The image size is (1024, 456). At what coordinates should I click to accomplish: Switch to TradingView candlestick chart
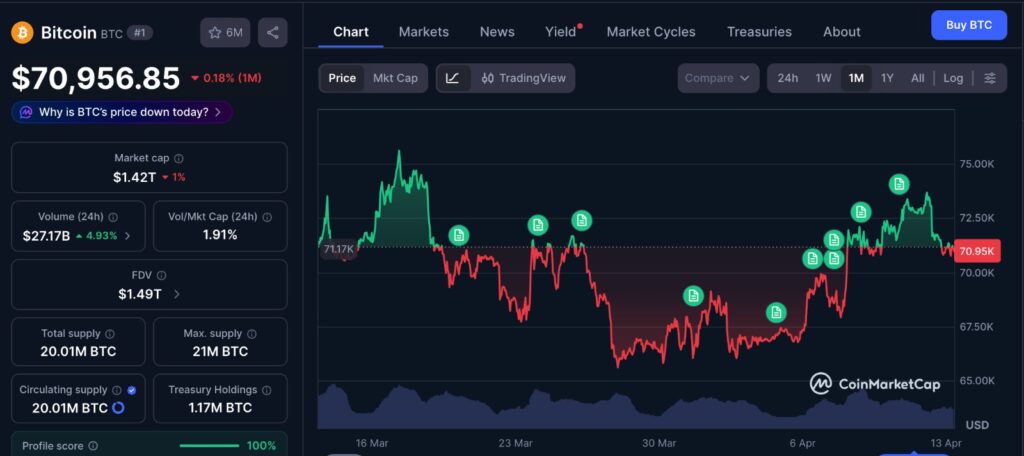click(x=523, y=78)
